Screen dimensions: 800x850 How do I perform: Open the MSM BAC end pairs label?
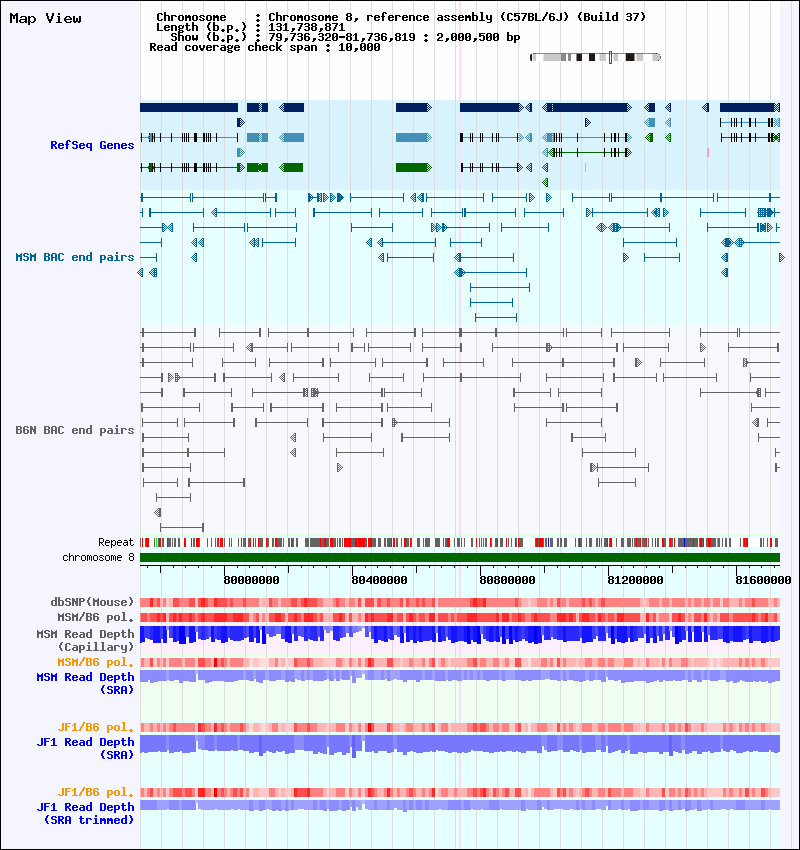tap(75, 257)
